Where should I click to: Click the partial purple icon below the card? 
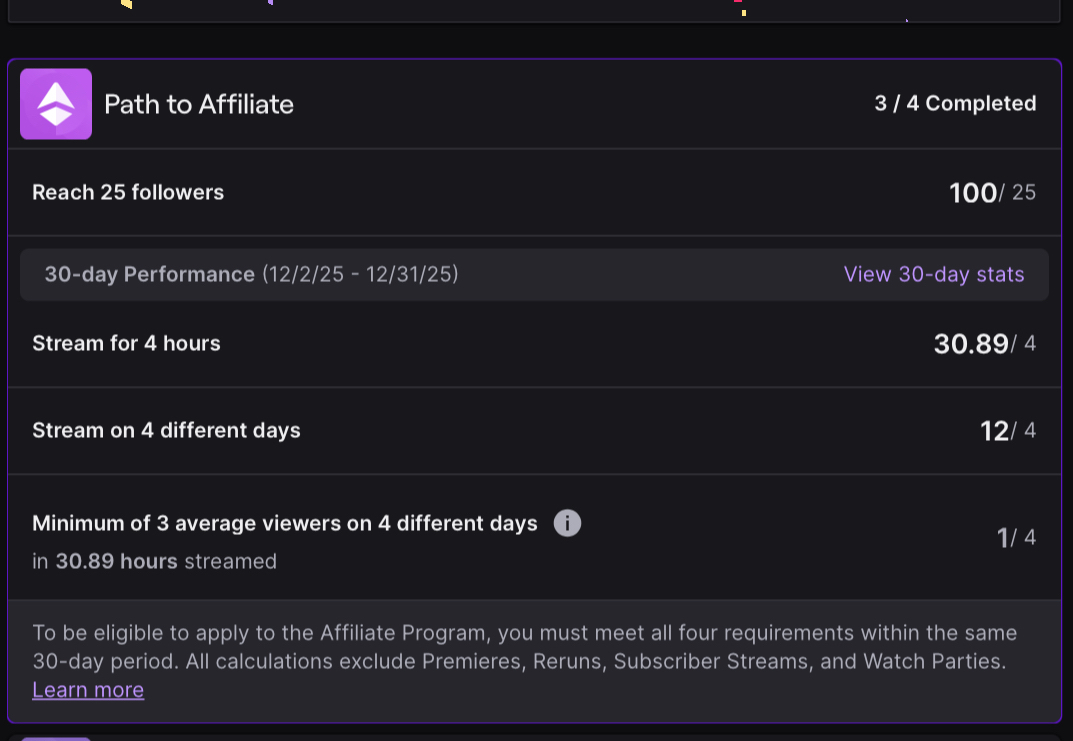coord(56,738)
